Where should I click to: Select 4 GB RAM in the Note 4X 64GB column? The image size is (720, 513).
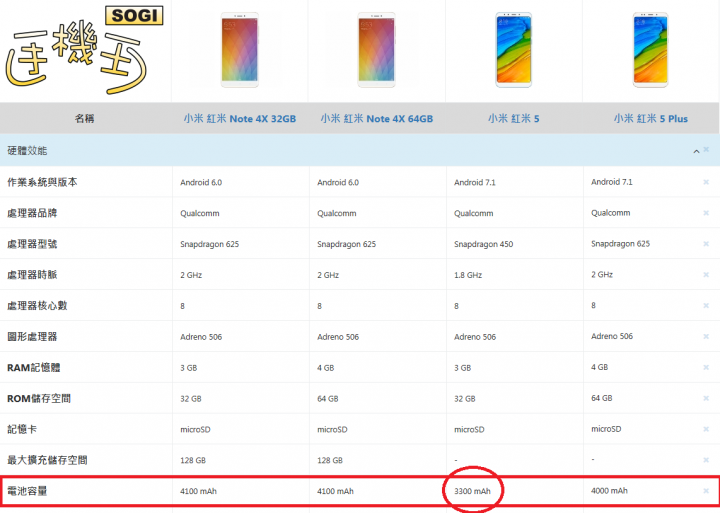[326, 367]
